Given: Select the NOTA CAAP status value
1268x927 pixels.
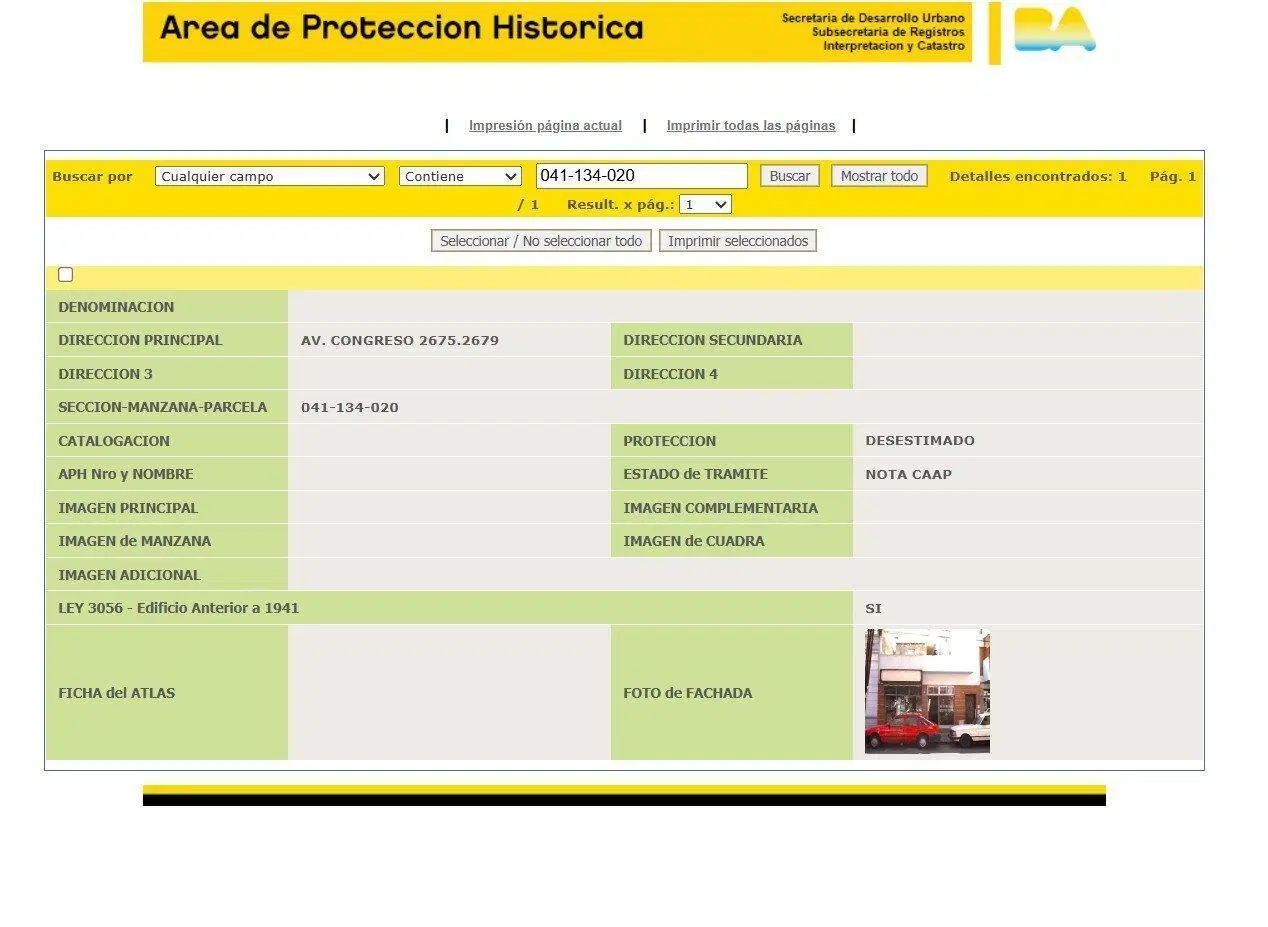Looking at the screenshot, I should click(909, 474).
